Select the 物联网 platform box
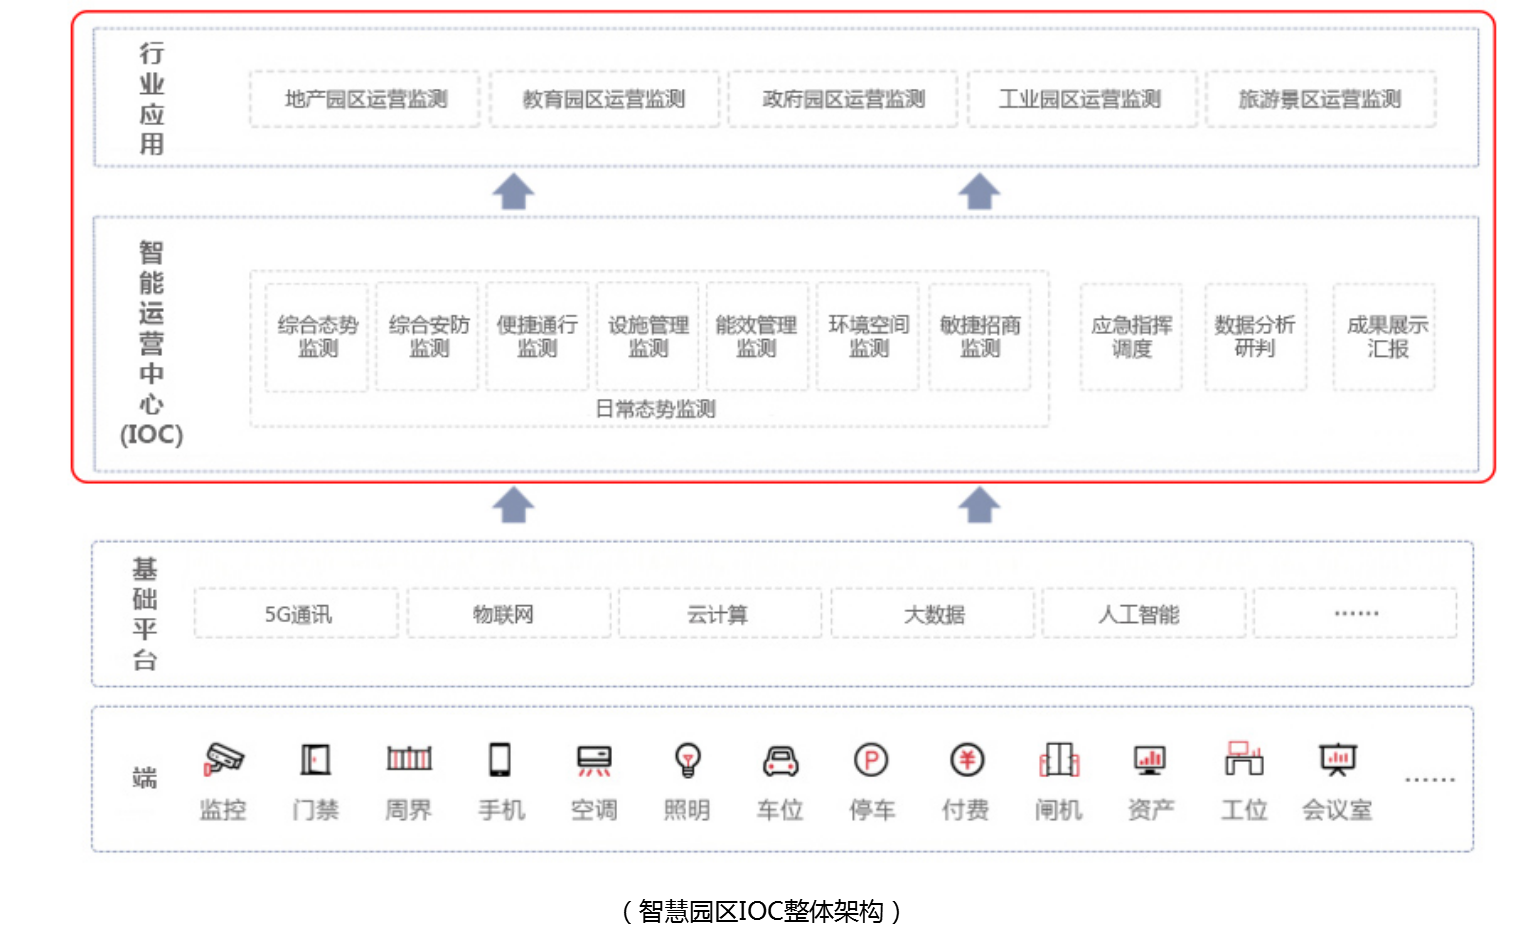The width and height of the screenshot is (1524, 934). point(509,614)
